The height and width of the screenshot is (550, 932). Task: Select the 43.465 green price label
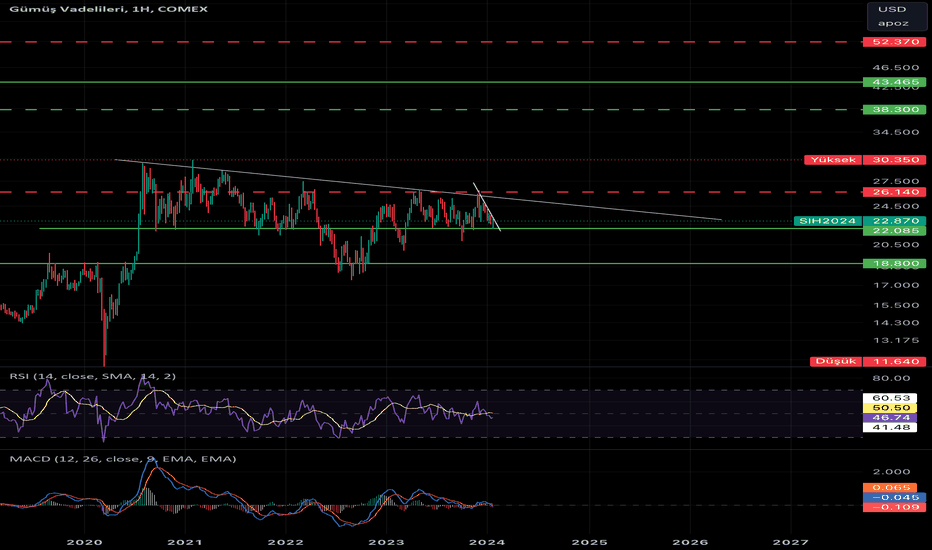(895, 82)
